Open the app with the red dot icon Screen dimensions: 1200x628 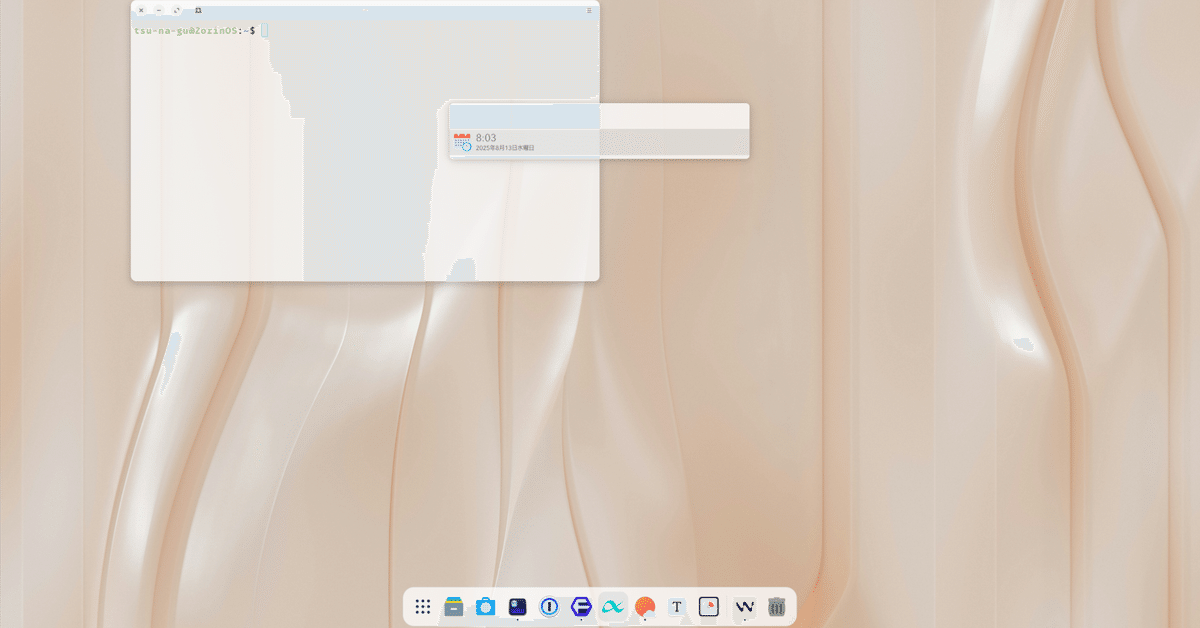pyautogui.click(x=707, y=606)
